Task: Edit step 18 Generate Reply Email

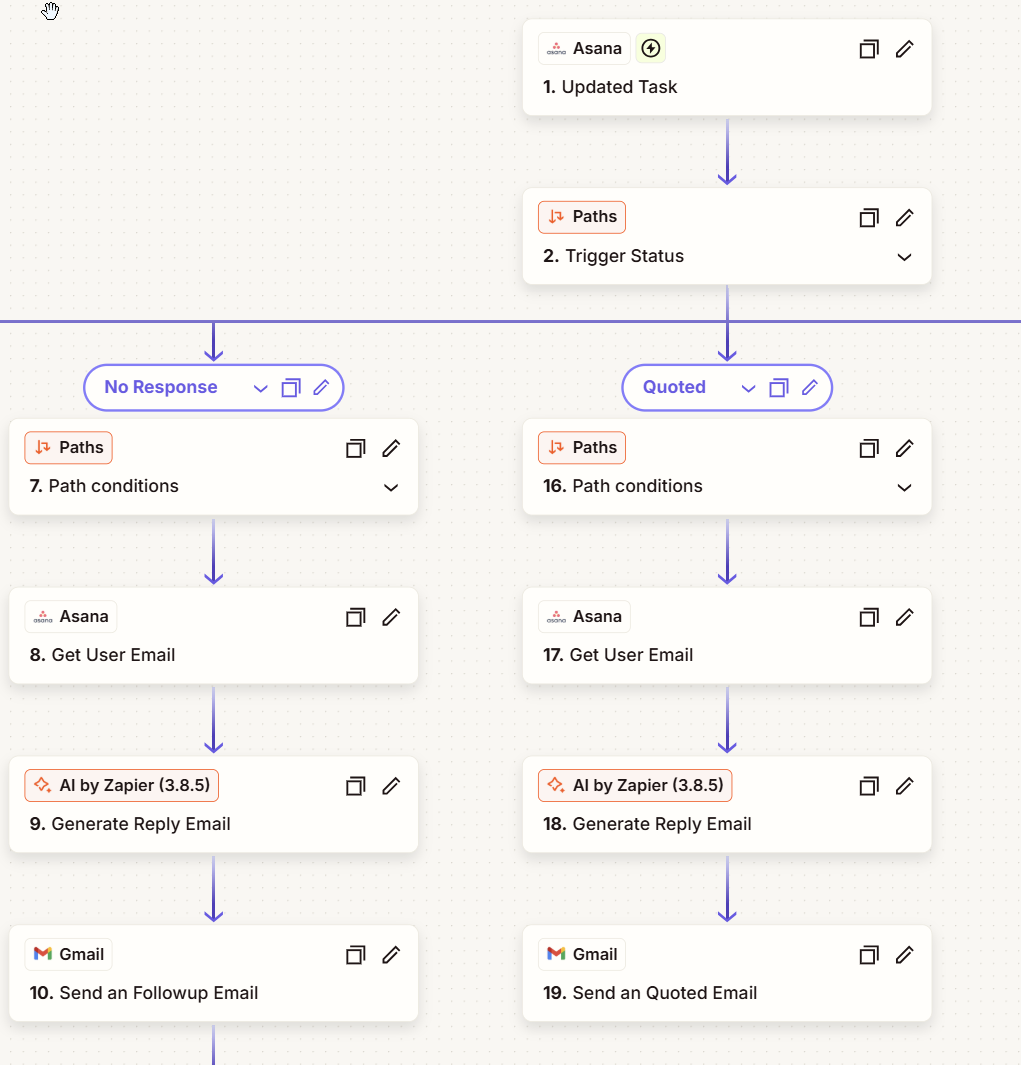Action: click(x=904, y=787)
